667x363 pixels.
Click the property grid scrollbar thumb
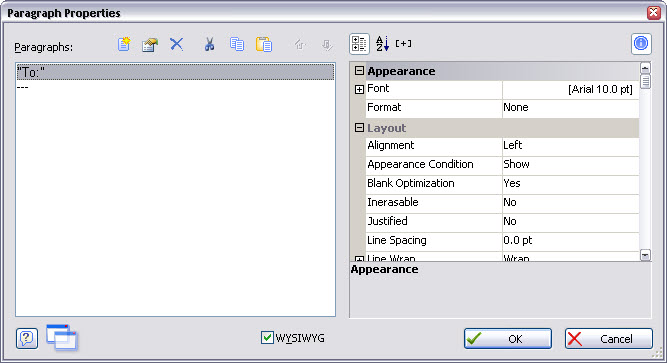pyautogui.click(x=645, y=81)
